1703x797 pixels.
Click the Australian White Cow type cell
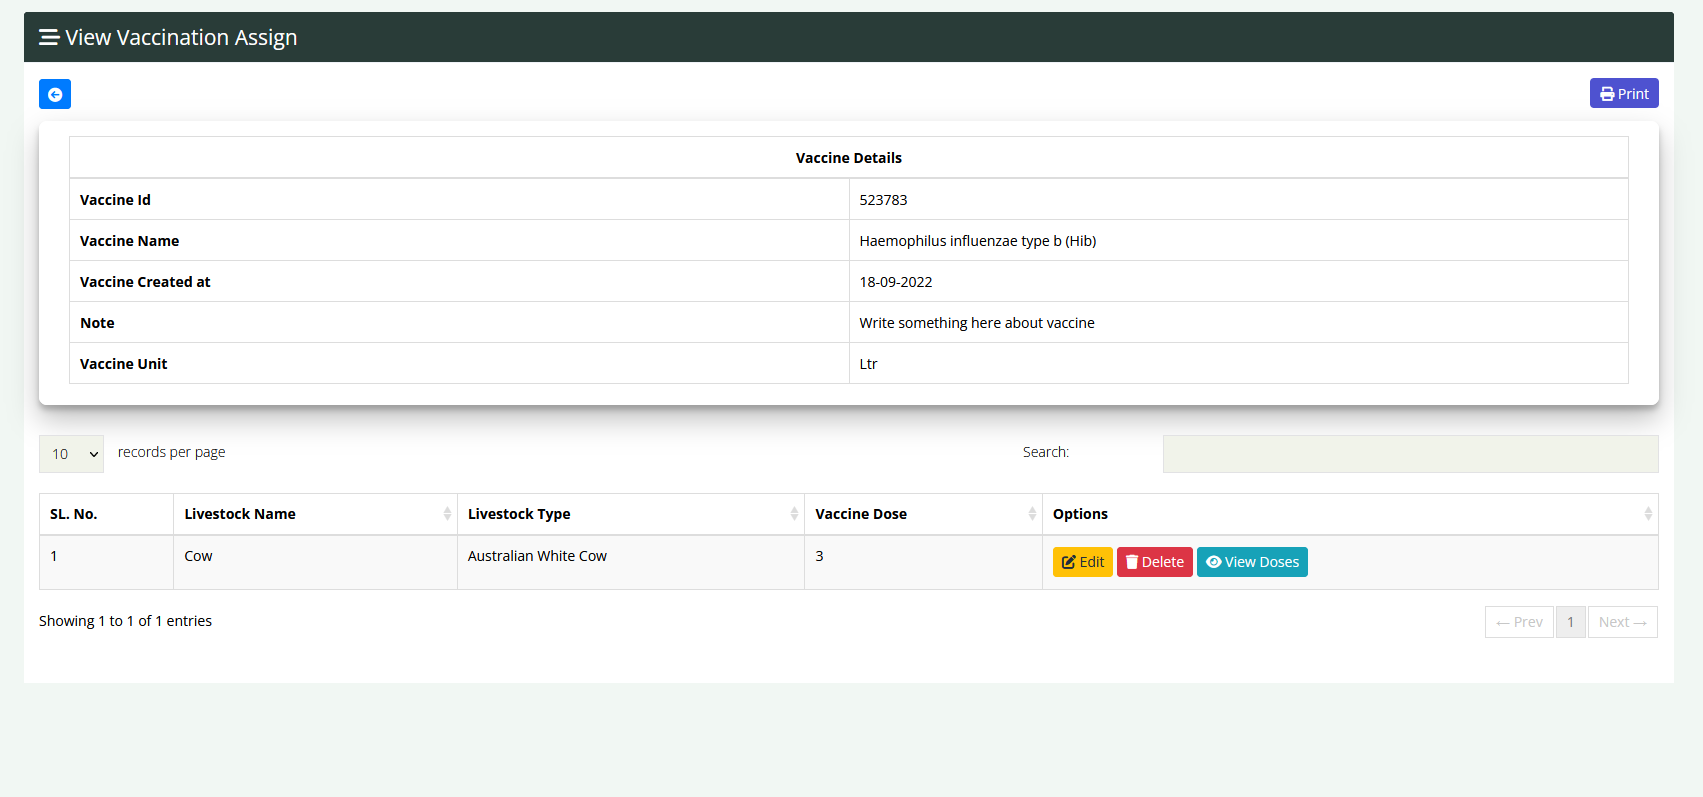pyautogui.click(x=537, y=556)
